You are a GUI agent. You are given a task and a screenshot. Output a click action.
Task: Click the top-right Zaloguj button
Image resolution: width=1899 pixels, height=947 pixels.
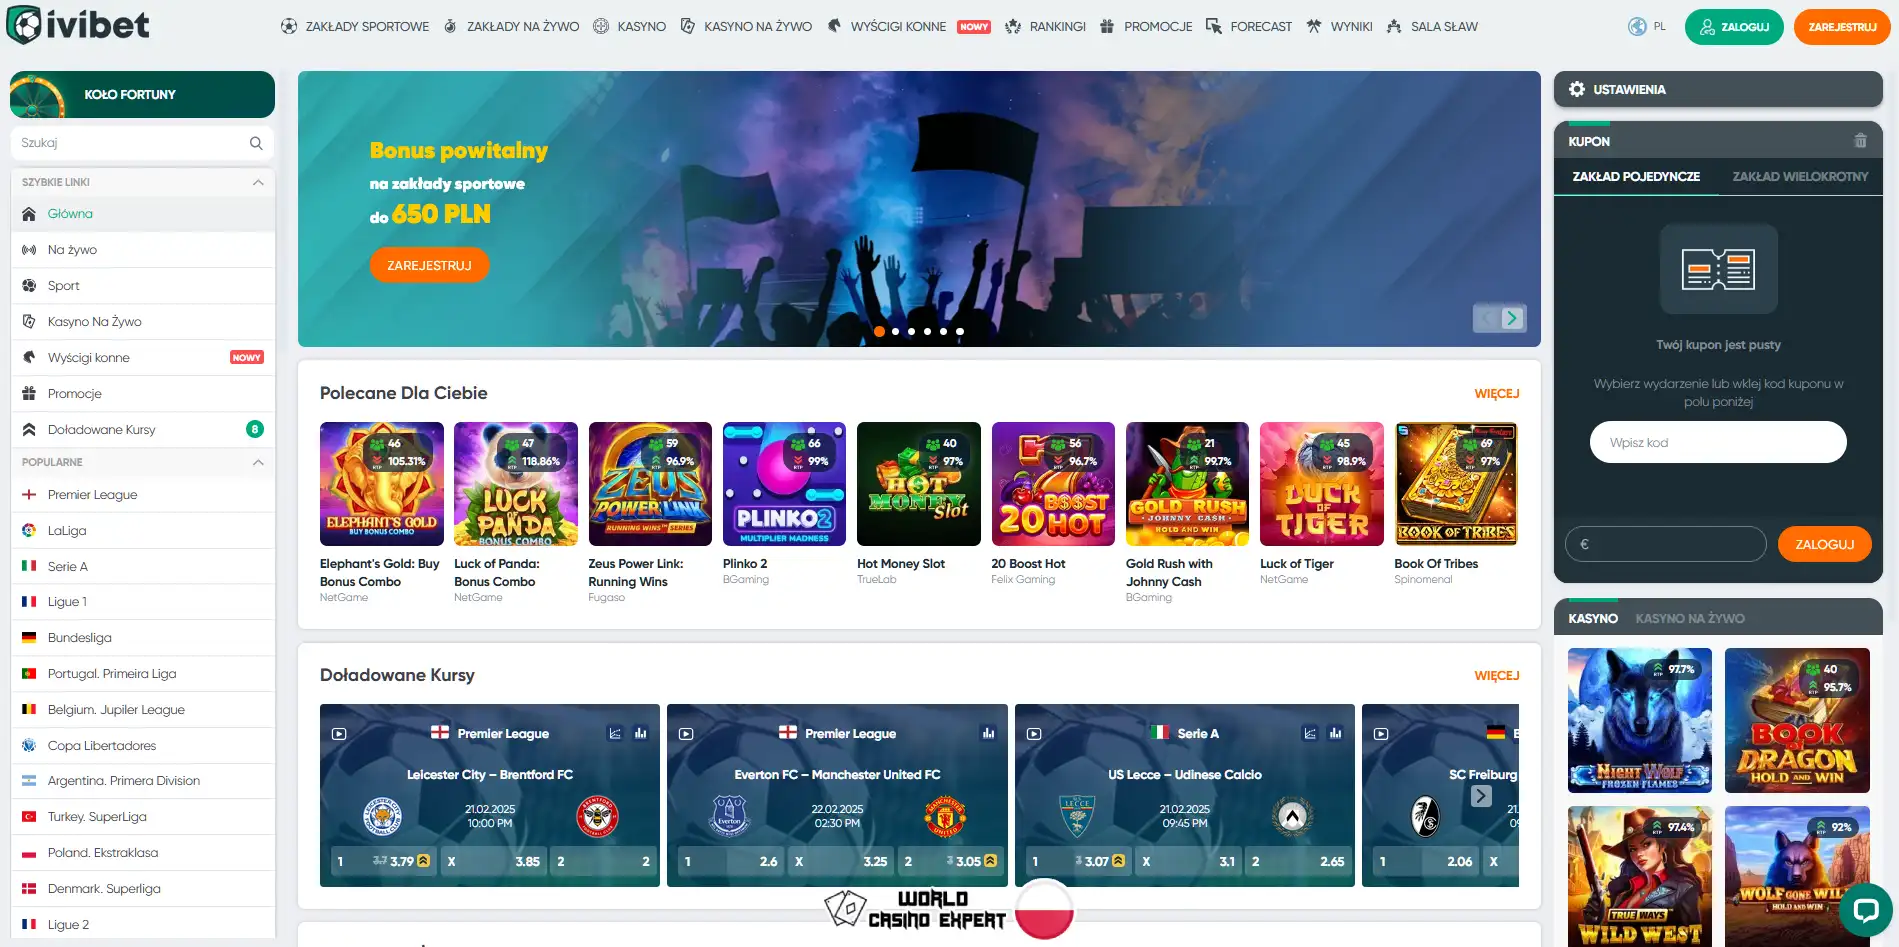1734,27
